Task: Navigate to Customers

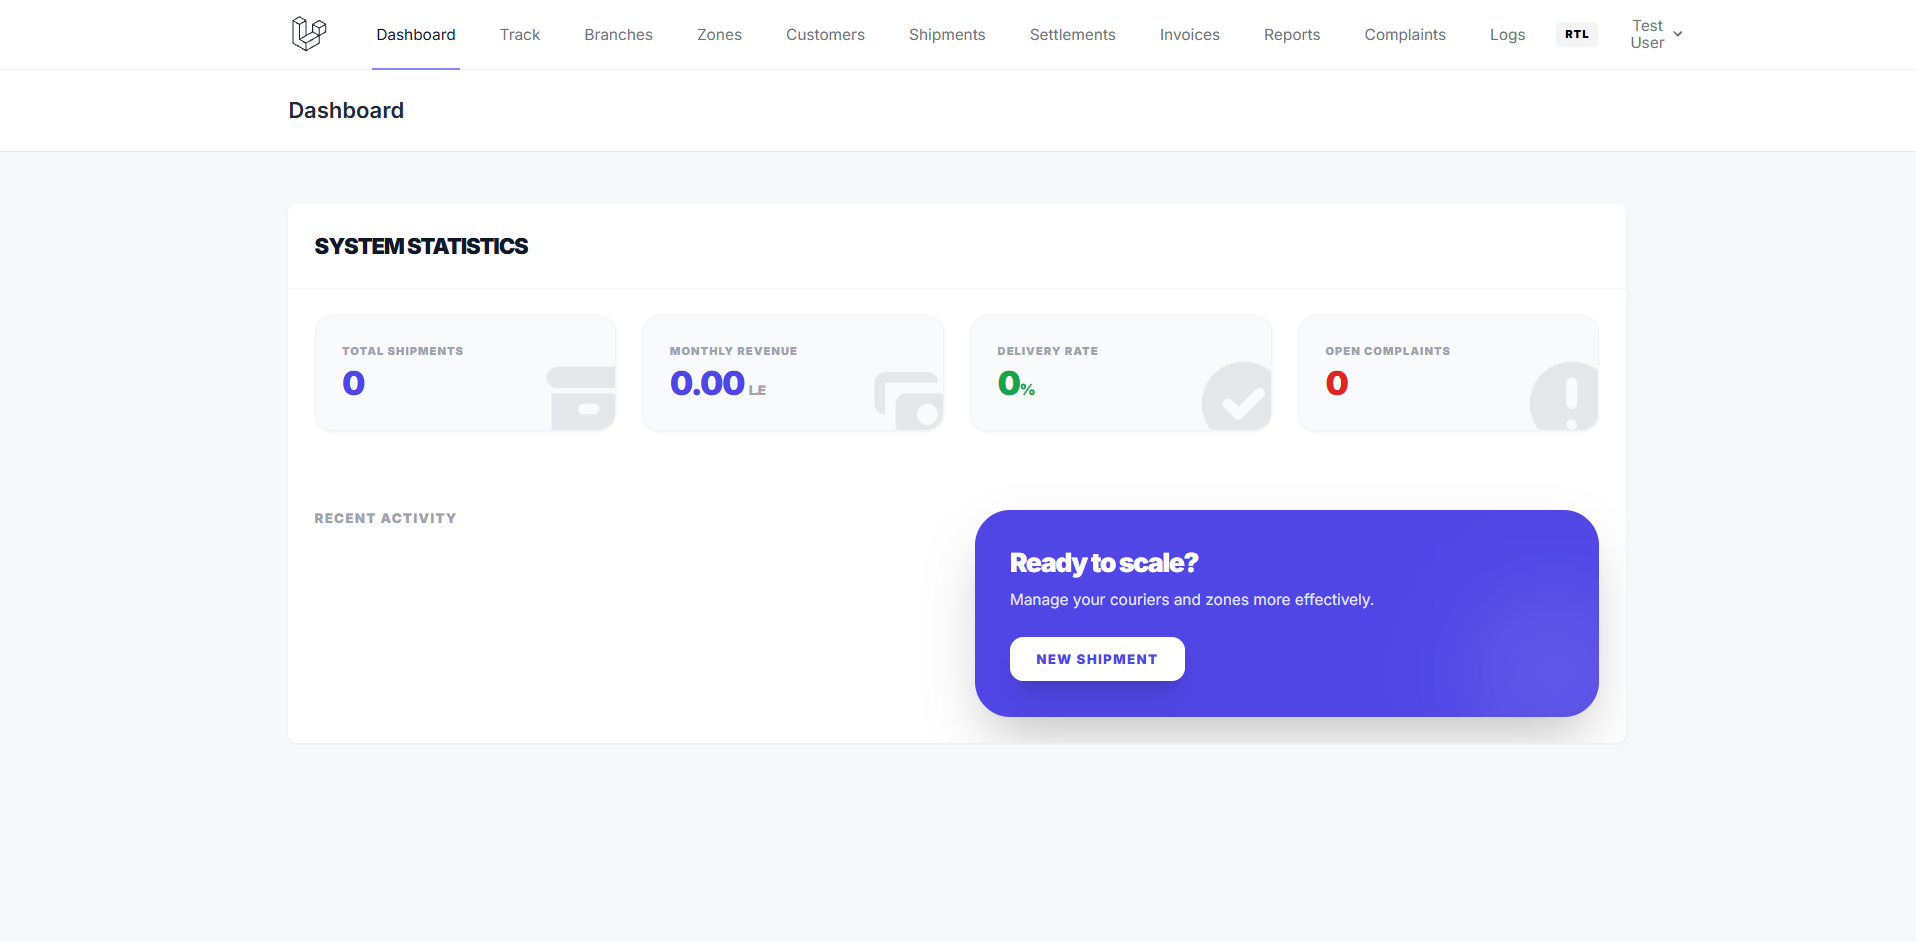Action: (x=825, y=35)
